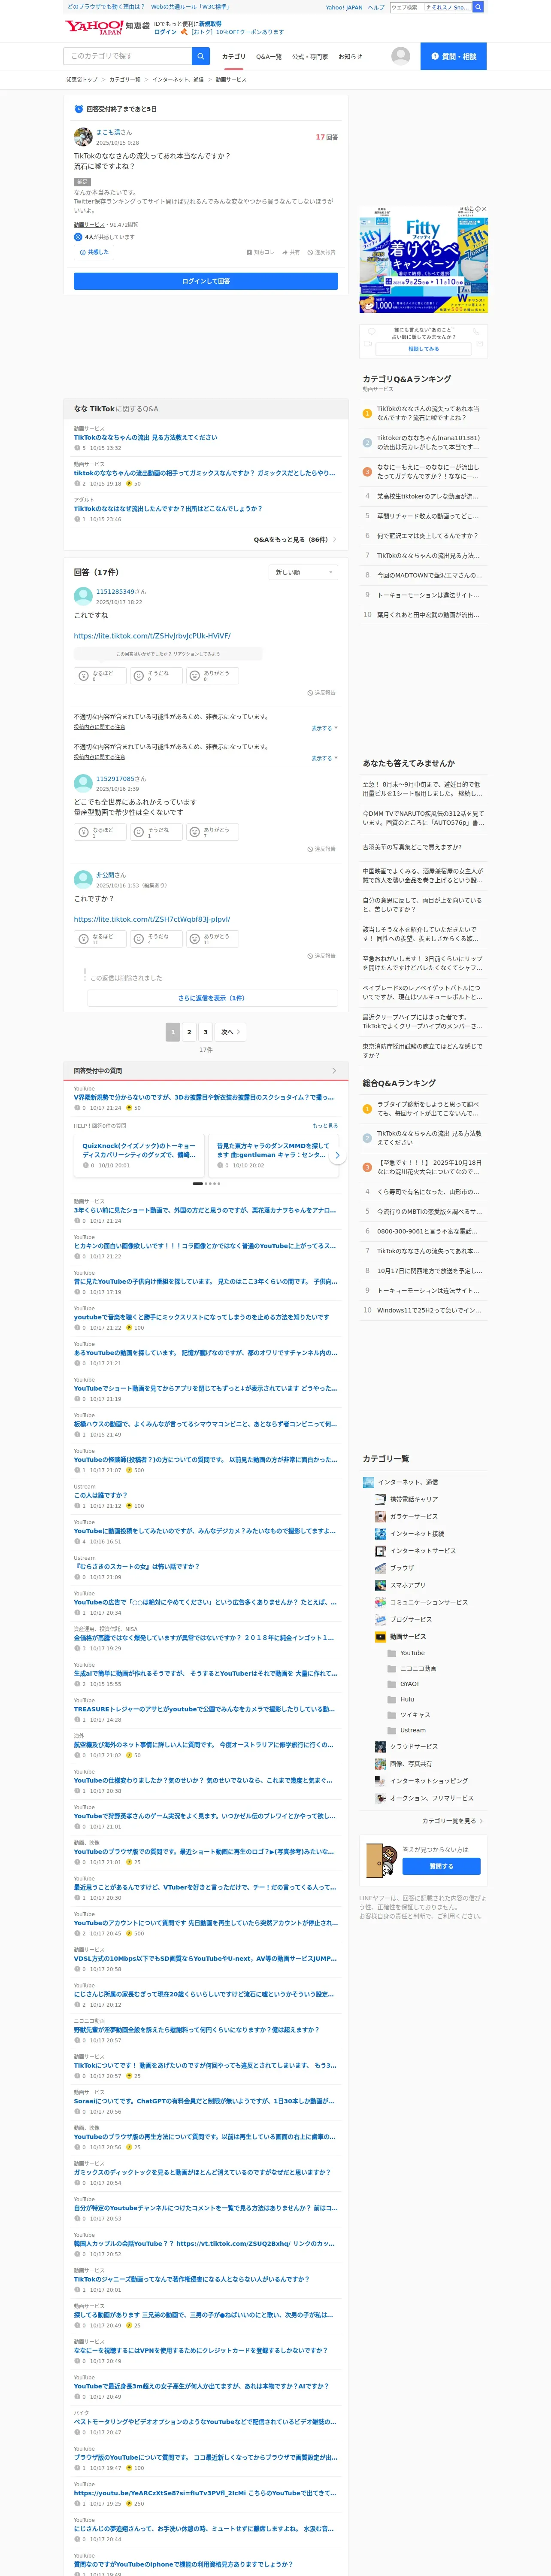Go to answers page 3

coord(205,1032)
